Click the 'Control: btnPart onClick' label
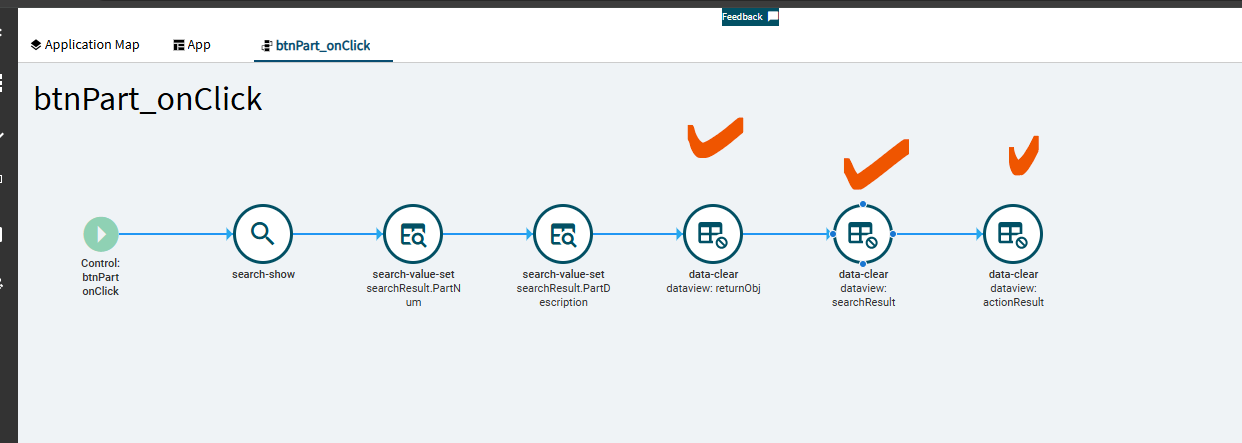This screenshot has height=443, width=1242. 101,277
